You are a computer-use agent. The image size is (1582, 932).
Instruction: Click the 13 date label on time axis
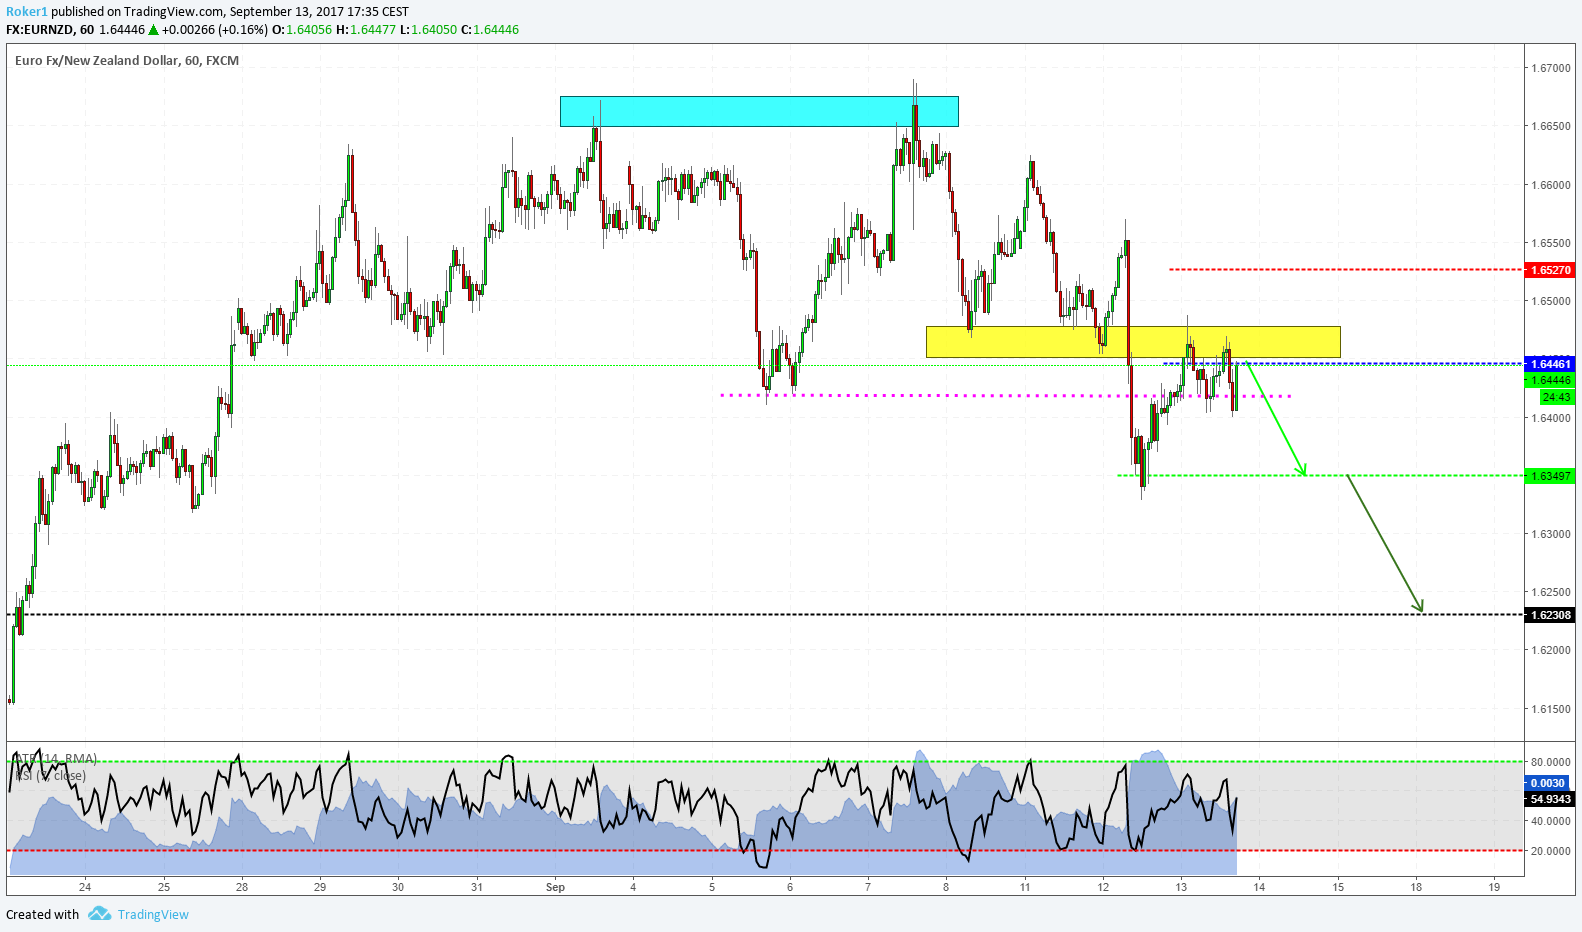pyautogui.click(x=1181, y=887)
